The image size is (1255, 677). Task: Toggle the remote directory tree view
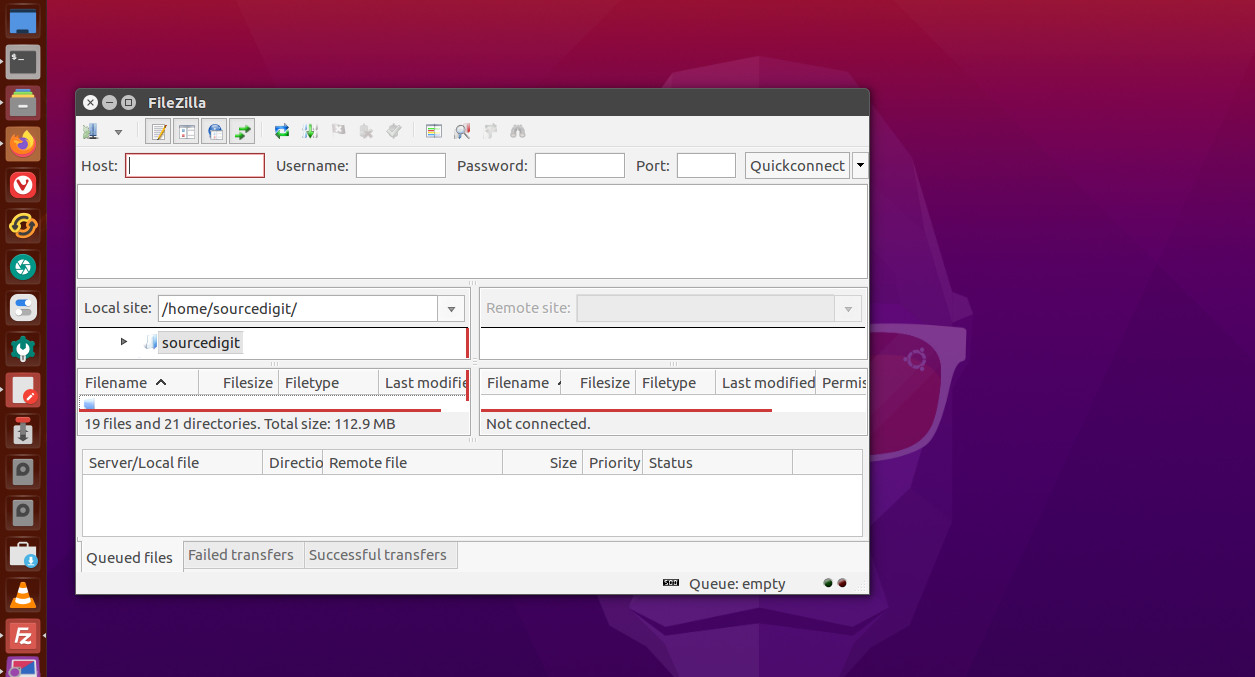tap(215, 131)
